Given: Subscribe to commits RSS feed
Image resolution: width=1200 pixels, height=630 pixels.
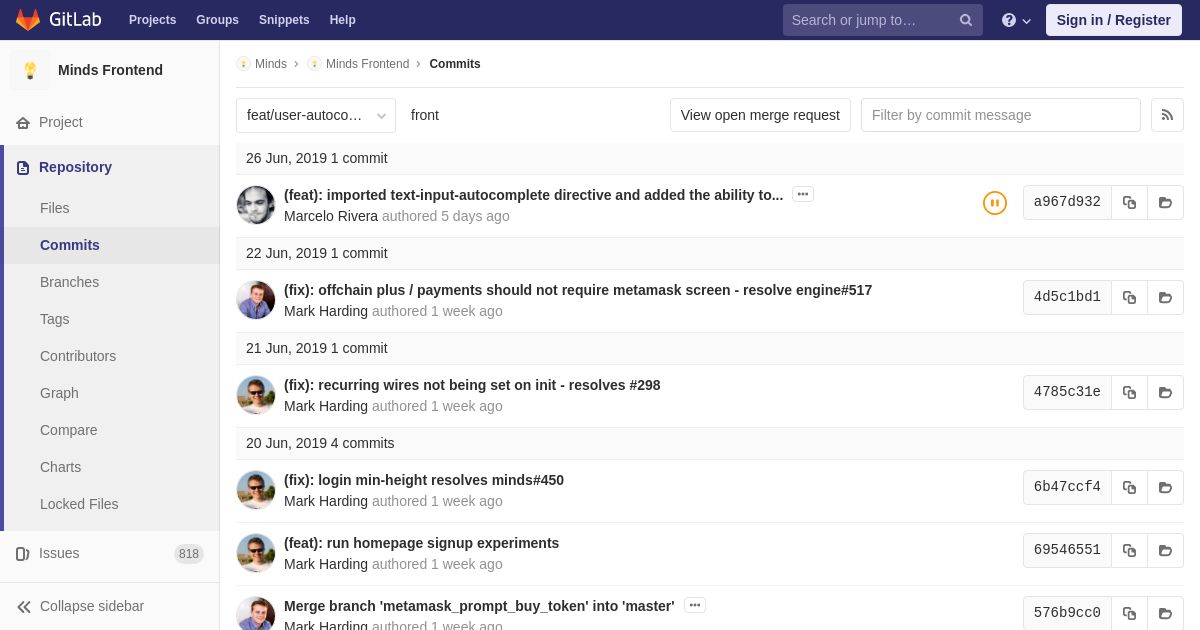Looking at the screenshot, I should pos(1167,115).
